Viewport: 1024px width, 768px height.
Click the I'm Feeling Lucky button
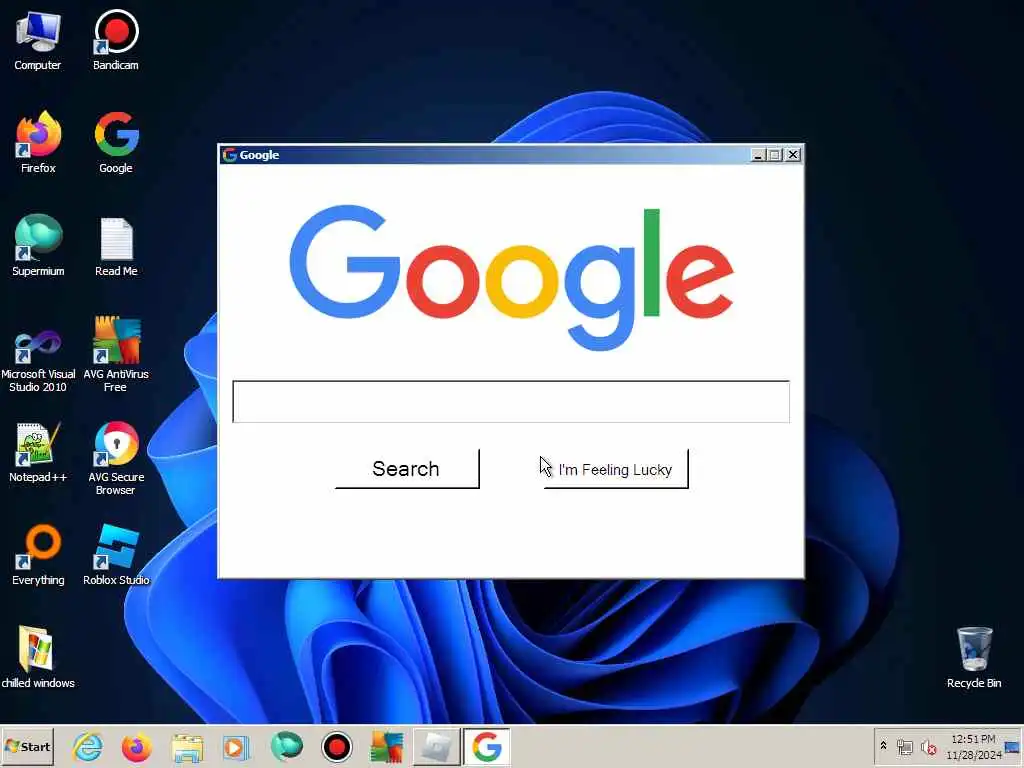[616, 468]
